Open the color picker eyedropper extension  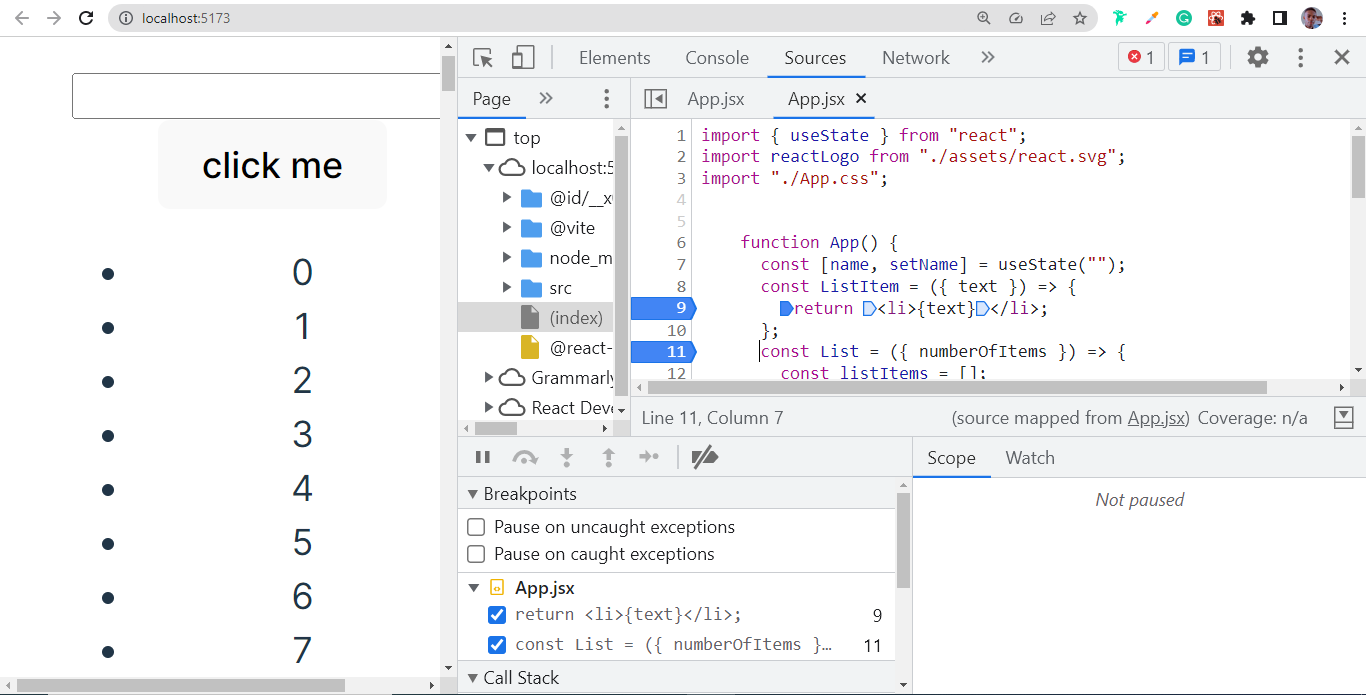1152,18
